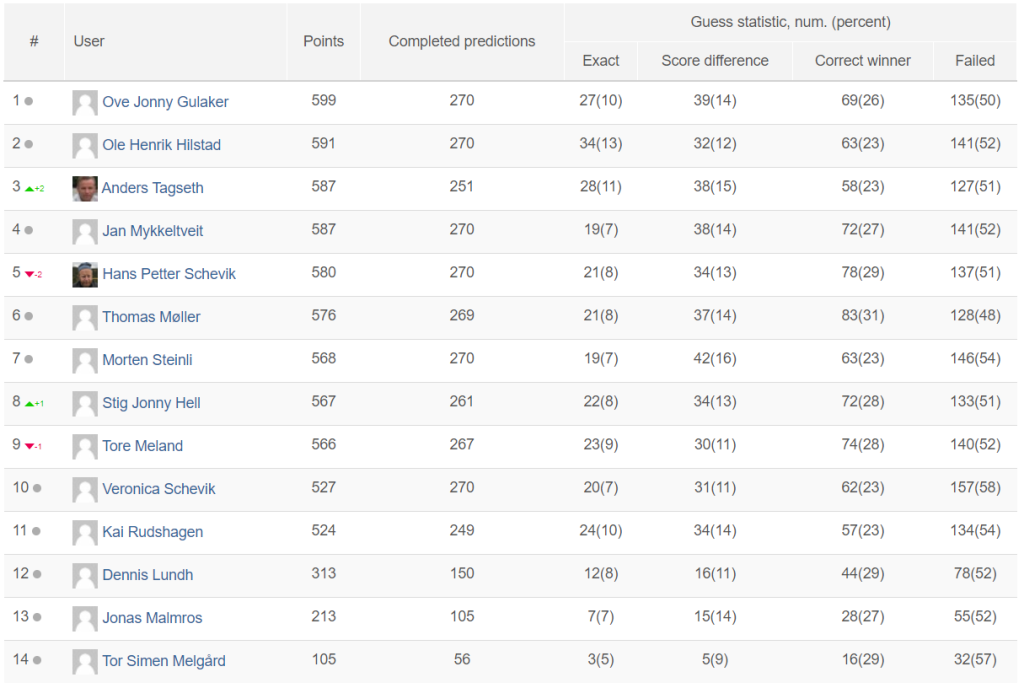
Task: Click the Points column header
Action: coord(323,42)
